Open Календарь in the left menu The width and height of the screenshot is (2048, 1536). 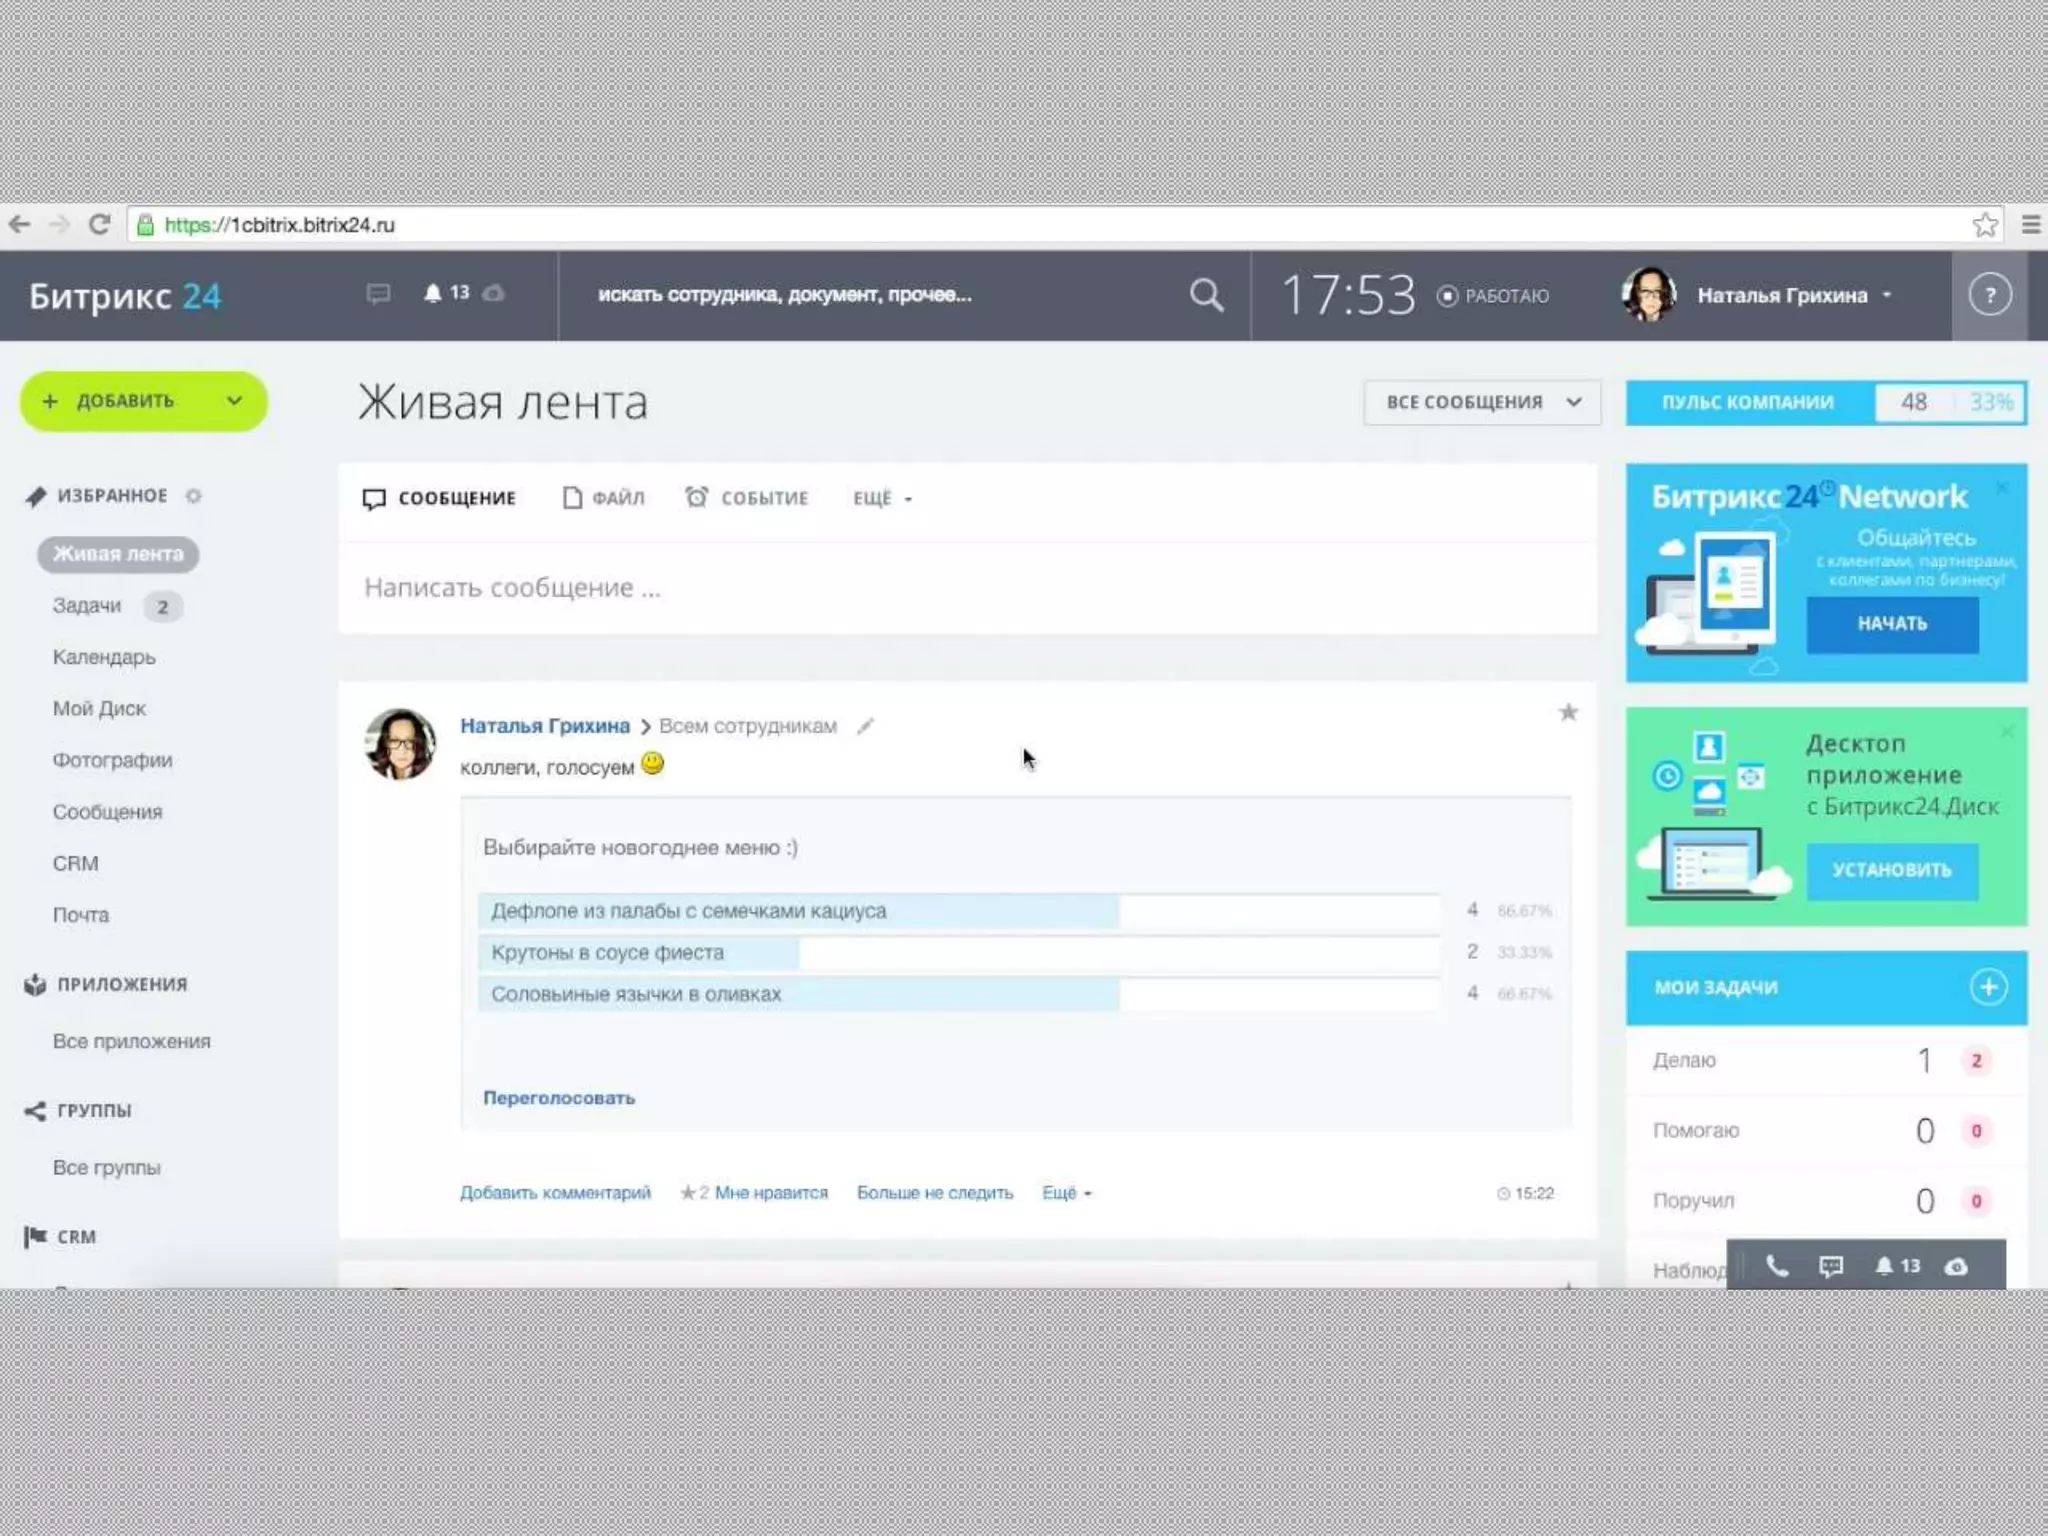pos(104,657)
